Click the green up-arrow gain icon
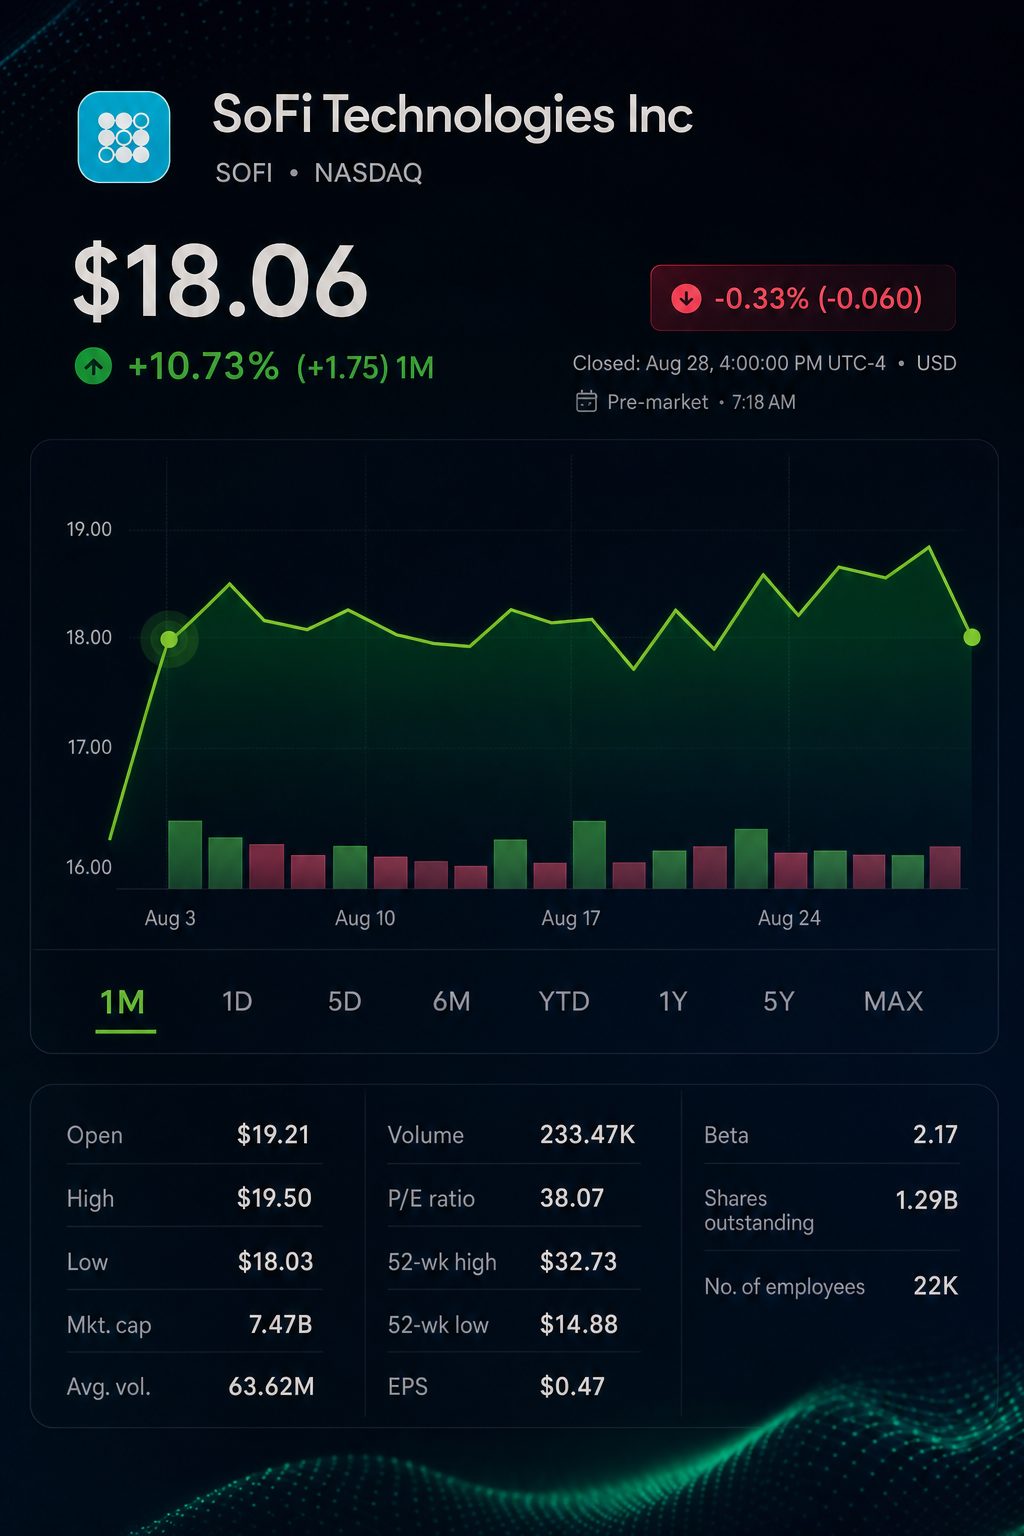1024x1536 pixels. coord(93,367)
